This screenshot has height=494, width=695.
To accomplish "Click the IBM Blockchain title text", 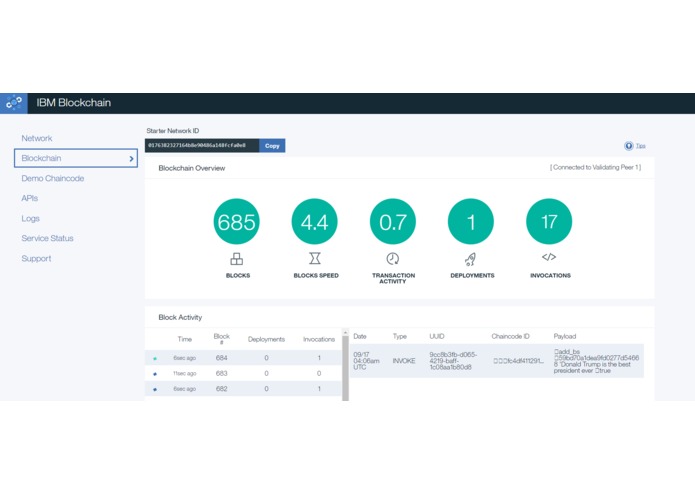I will point(74,103).
